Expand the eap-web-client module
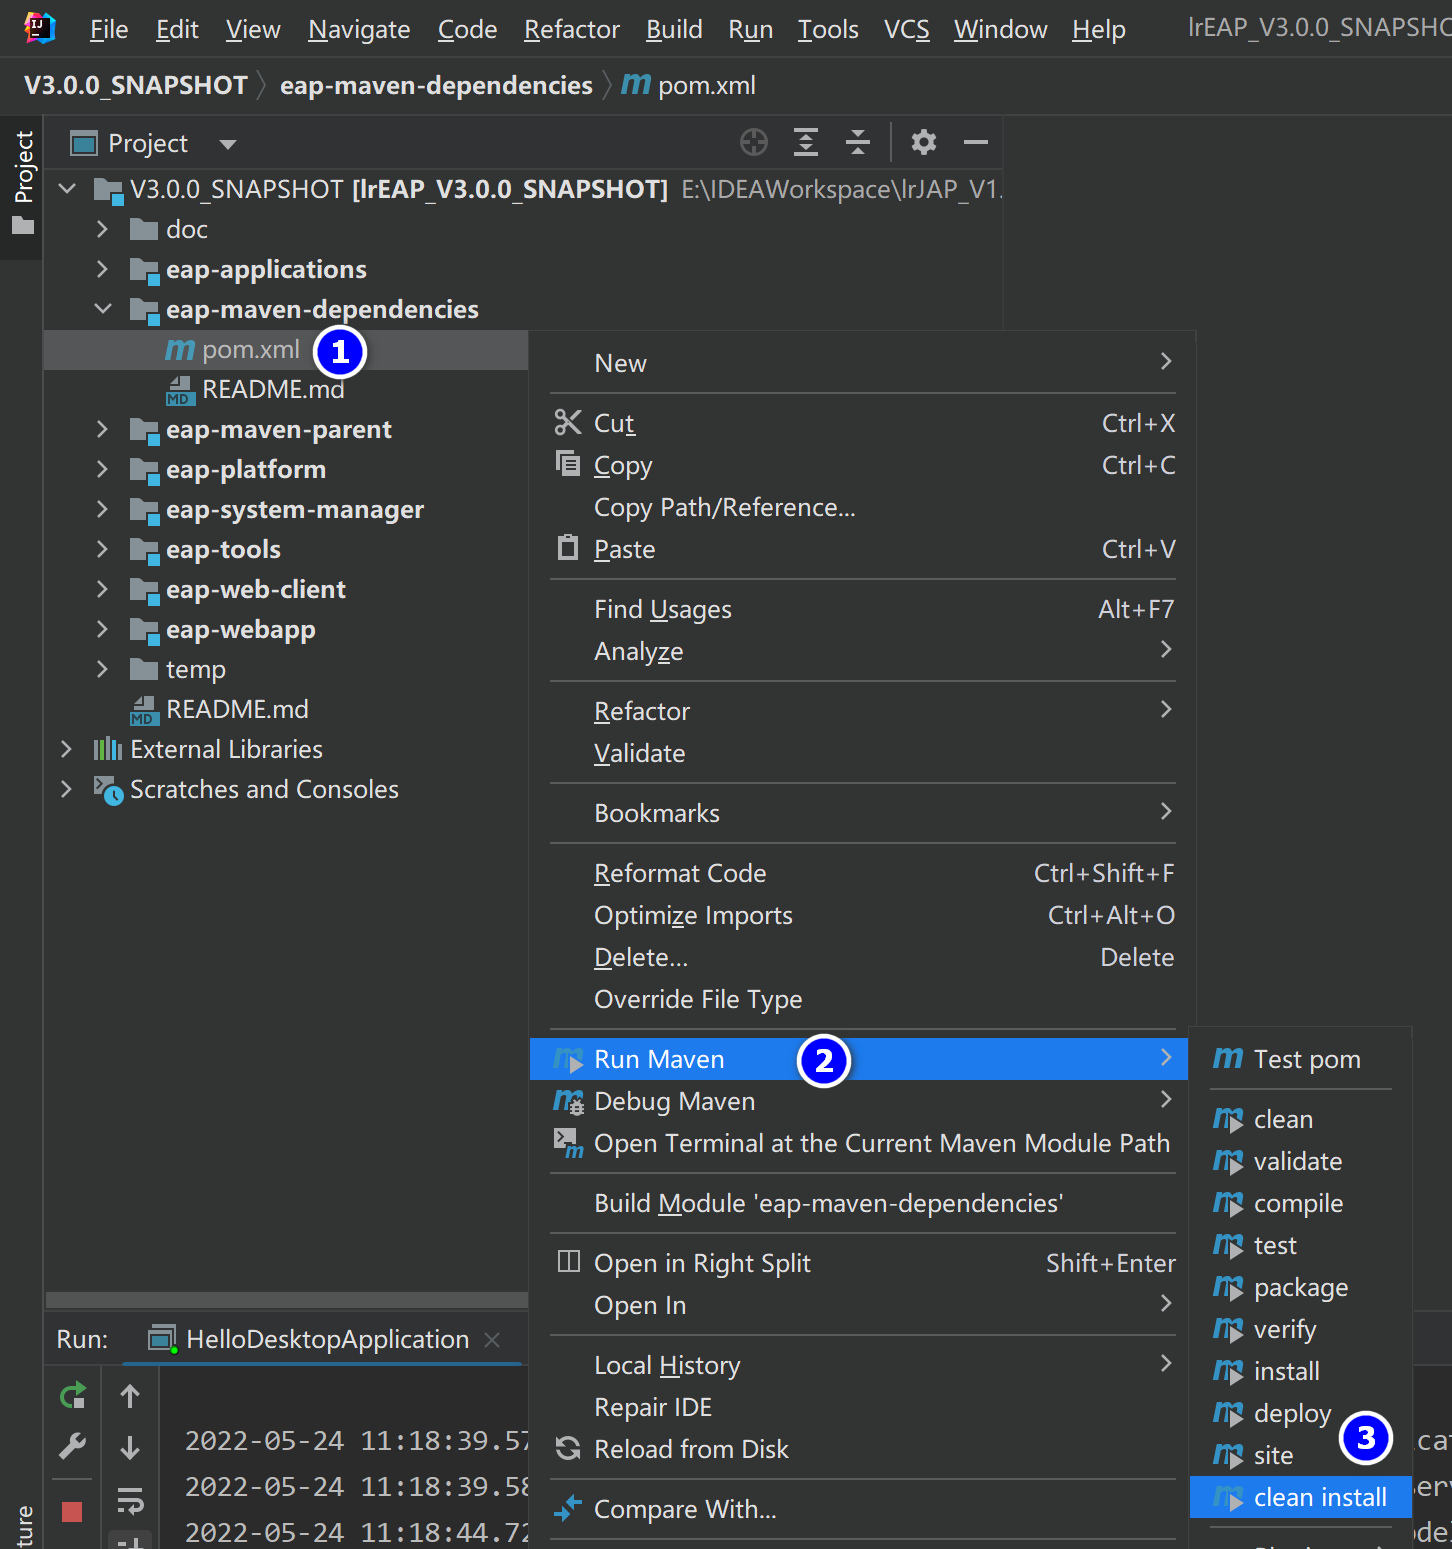The image size is (1452, 1549). tap(102, 589)
